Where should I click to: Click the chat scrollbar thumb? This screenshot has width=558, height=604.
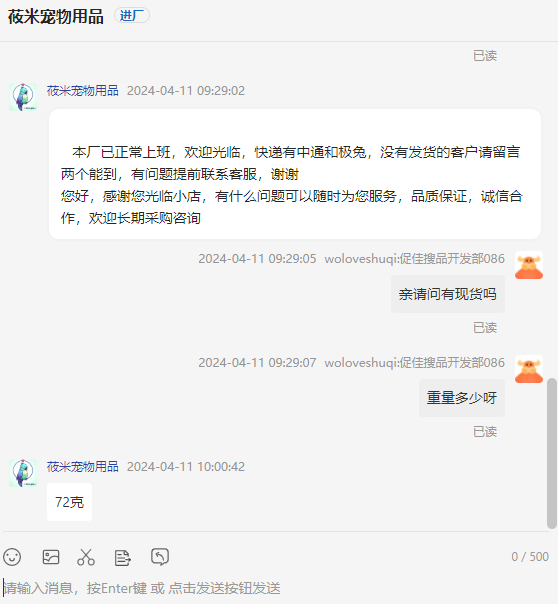pos(551,453)
